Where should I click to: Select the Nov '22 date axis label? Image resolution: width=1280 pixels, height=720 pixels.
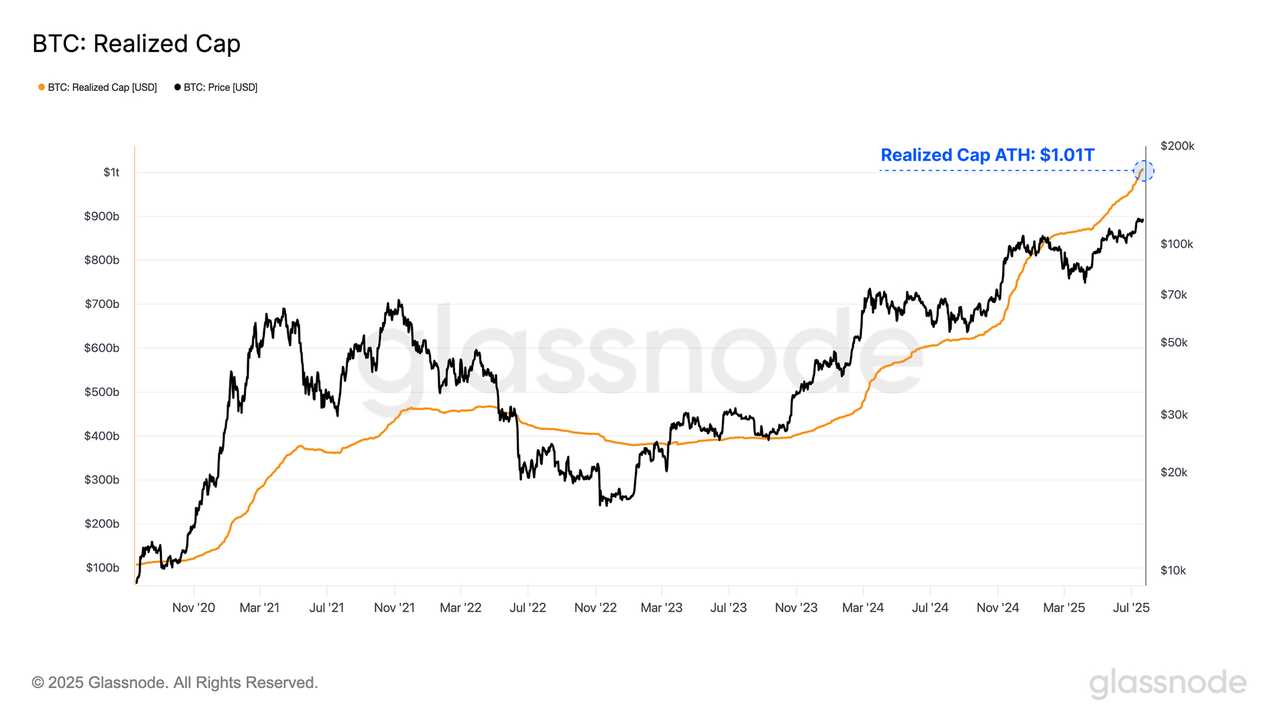[595, 607]
